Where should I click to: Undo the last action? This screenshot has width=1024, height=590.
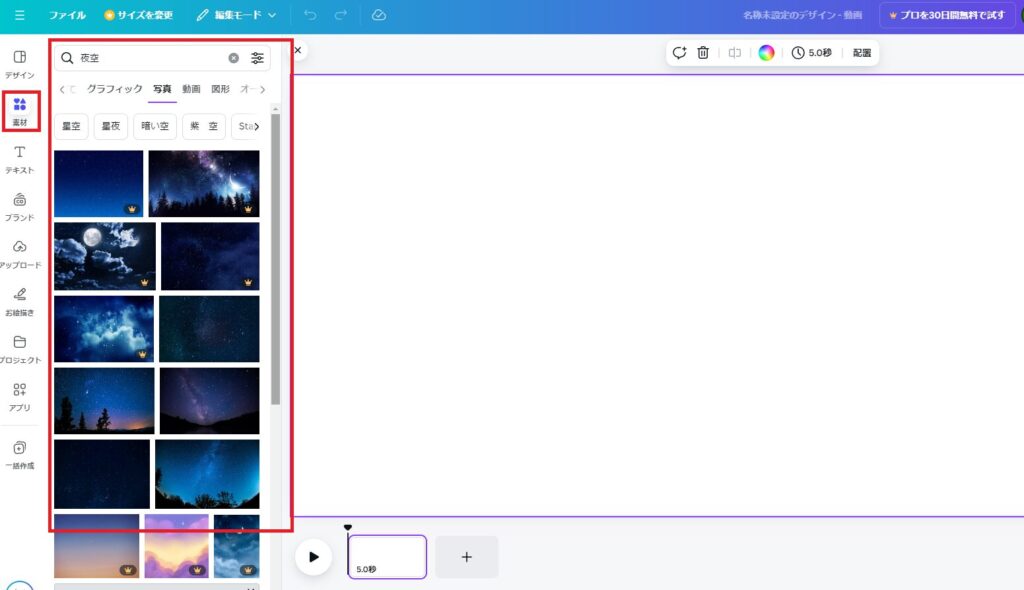pos(310,15)
